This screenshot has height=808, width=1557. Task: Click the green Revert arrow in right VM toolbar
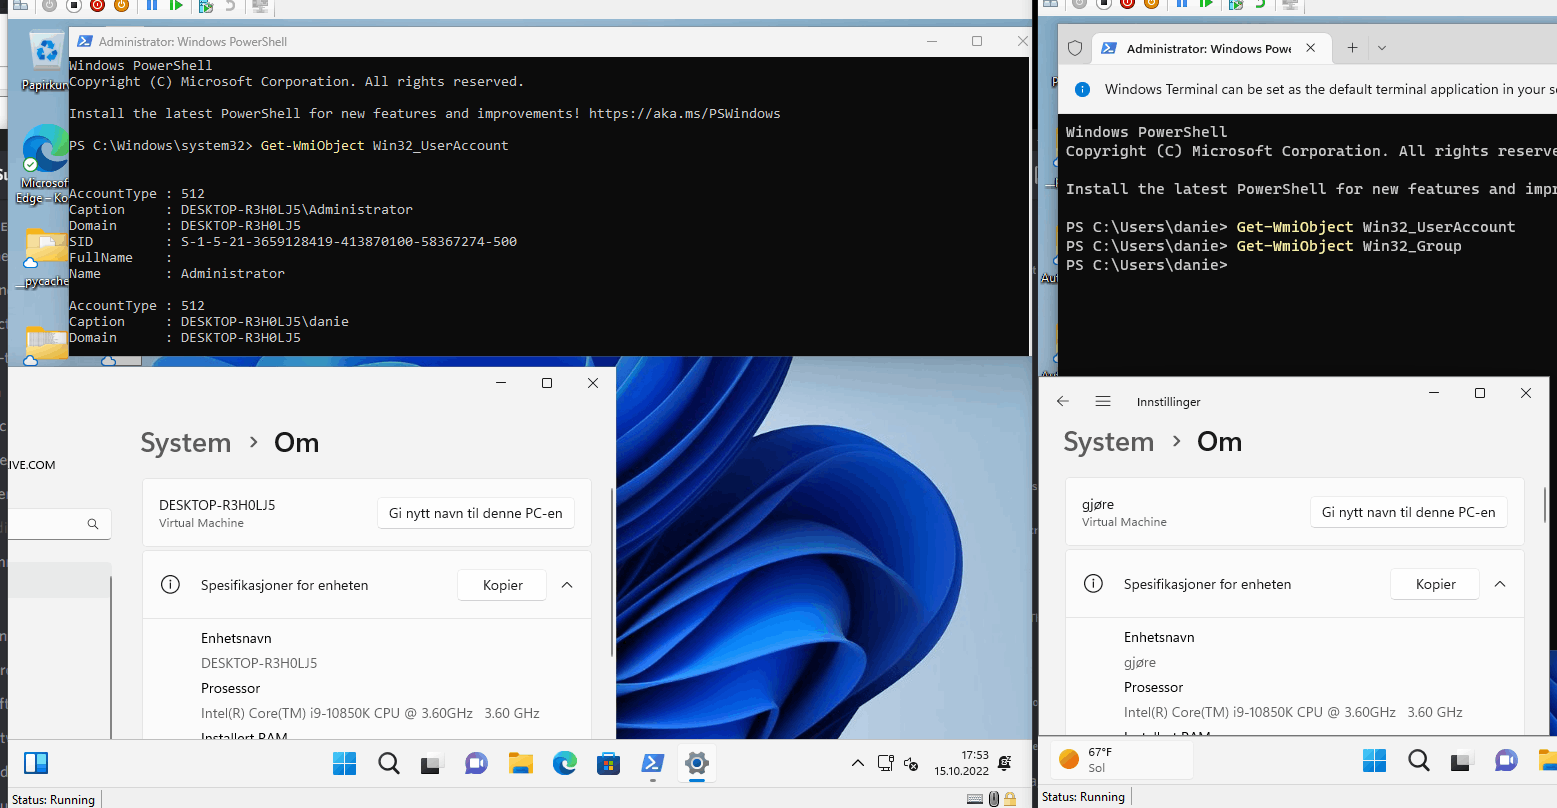click(1260, 4)
